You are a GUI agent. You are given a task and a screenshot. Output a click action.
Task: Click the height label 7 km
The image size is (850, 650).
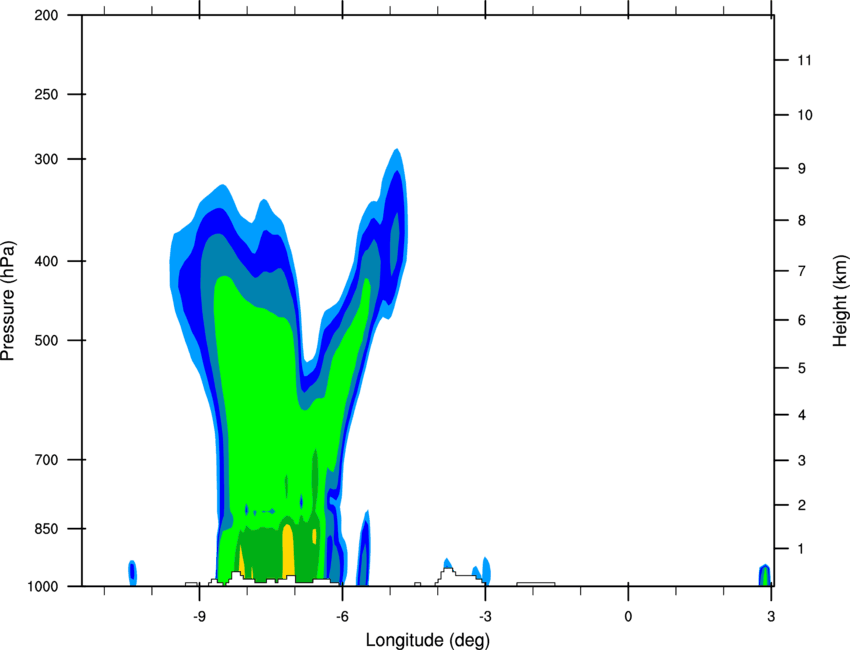click(x=802, y=271)
